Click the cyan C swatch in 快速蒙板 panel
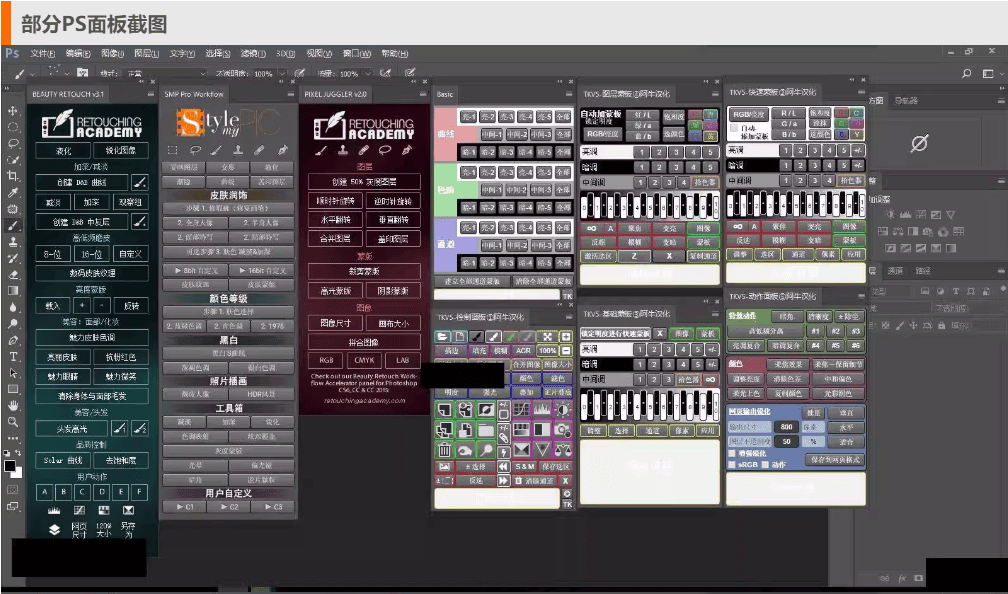This screenshot has width=1008, height=594. pyautogui.click(x=856, y=114)
